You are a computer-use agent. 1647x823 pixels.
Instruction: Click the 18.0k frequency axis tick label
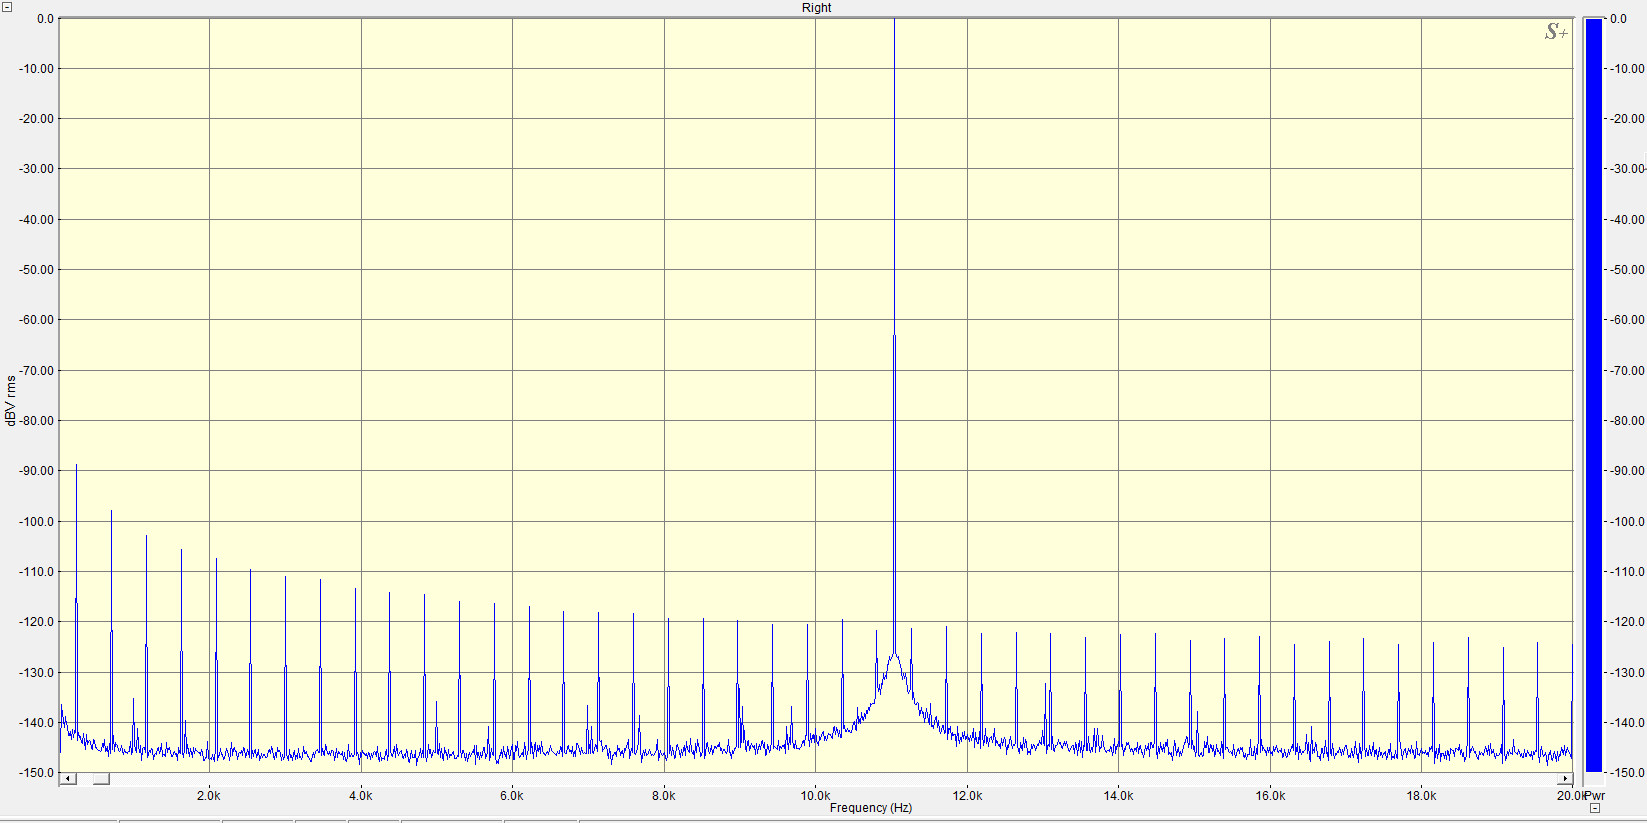click(1421, 796)
